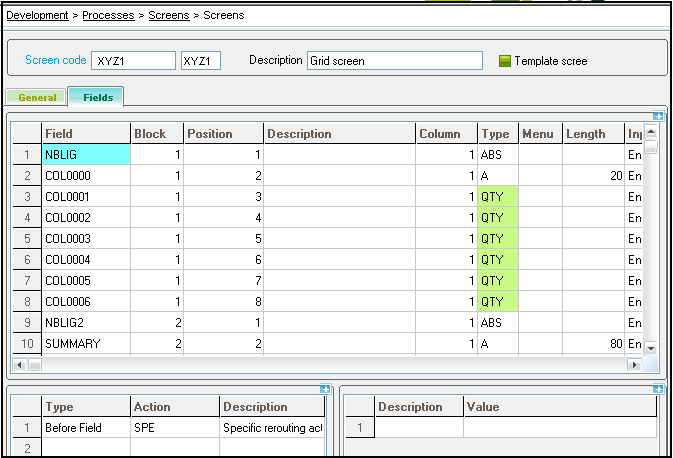Image resolution: width=673 pixels, height=458 pixels.
Task: Select the COL0003 field cell
Action: 86,239
